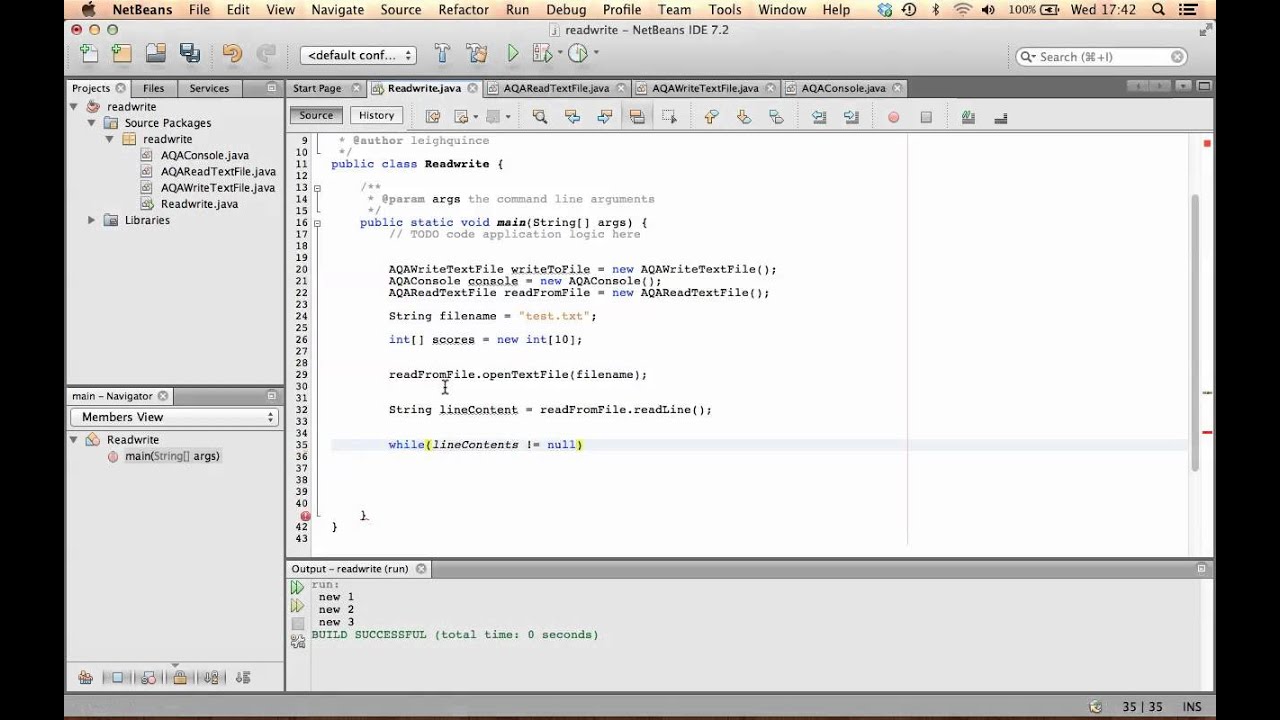
Task: Run the project with green play icon
Action: (x=513, y=54)
